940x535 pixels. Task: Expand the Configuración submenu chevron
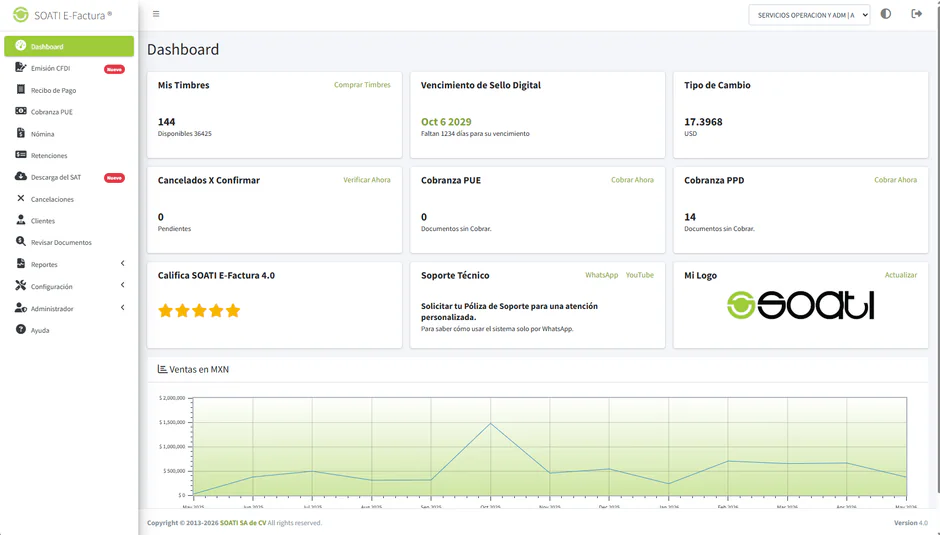click(122, 285)
